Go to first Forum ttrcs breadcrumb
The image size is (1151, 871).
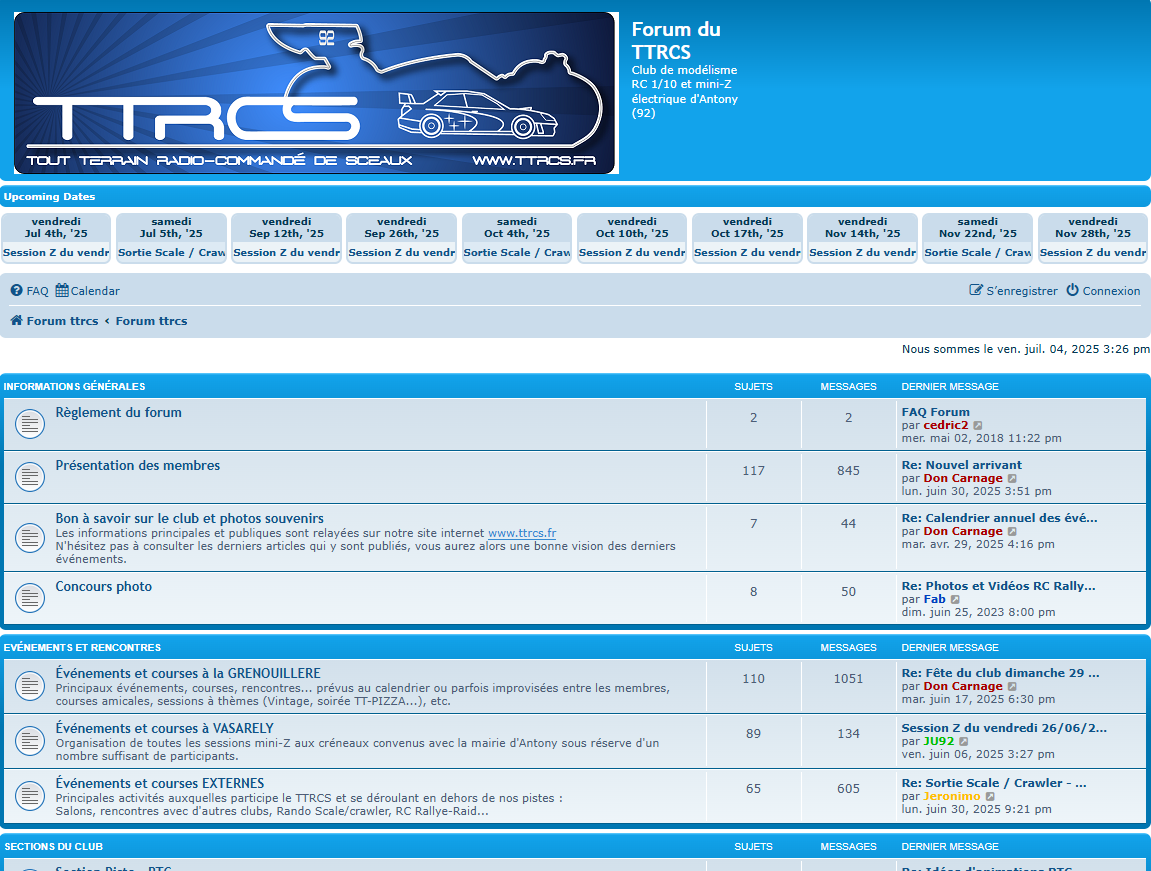click(x=62, y=321)
